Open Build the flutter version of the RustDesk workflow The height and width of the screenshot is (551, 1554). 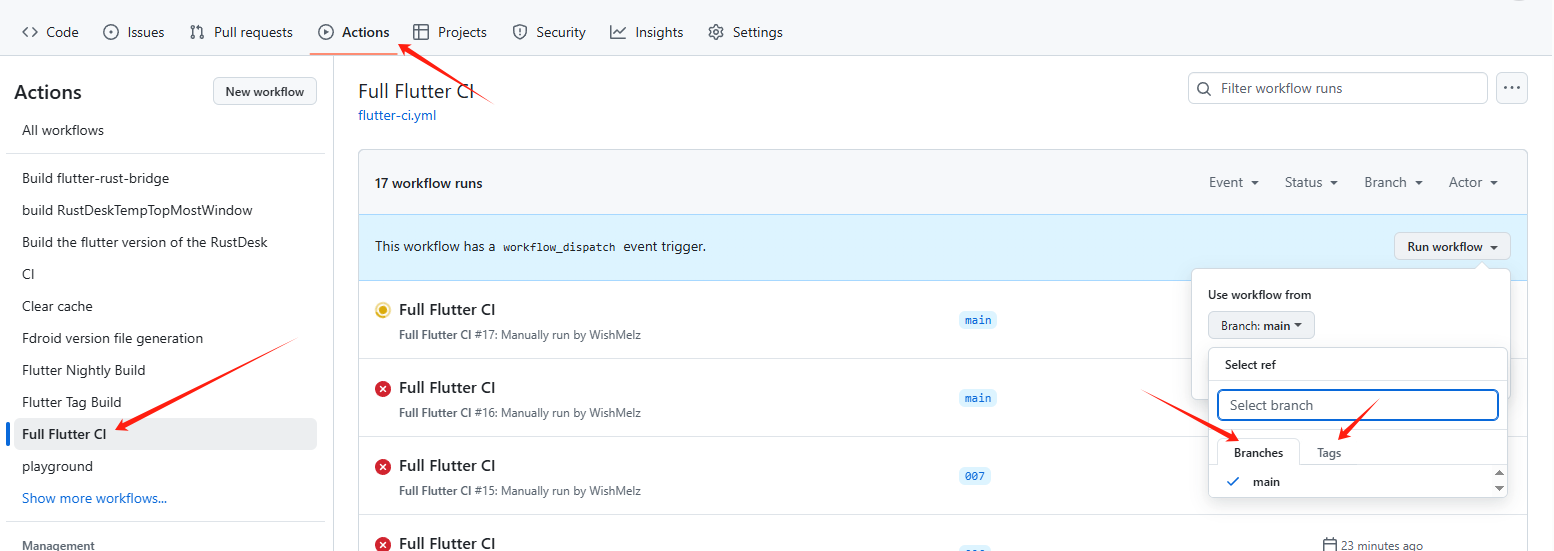point(145,242)
